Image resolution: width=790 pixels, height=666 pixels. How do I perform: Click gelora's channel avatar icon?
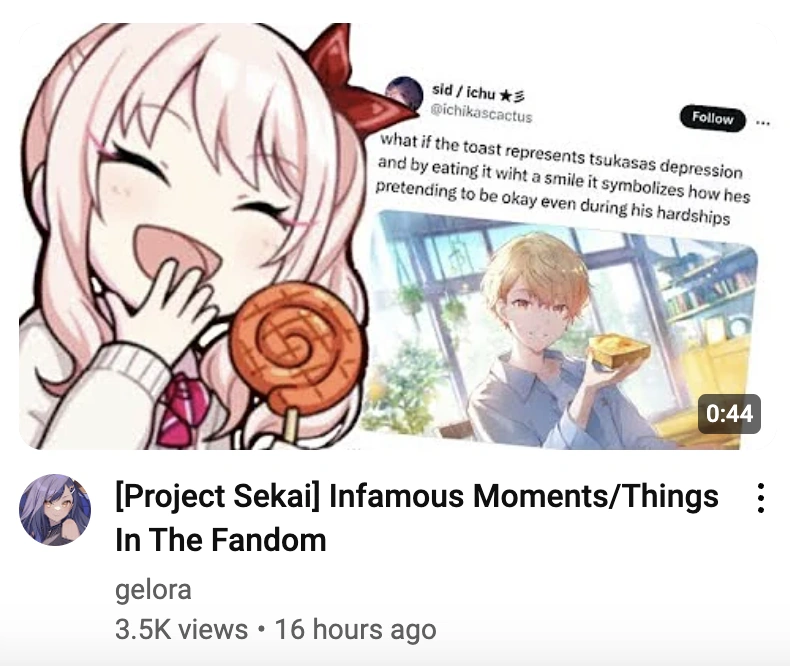pos(55,509)
